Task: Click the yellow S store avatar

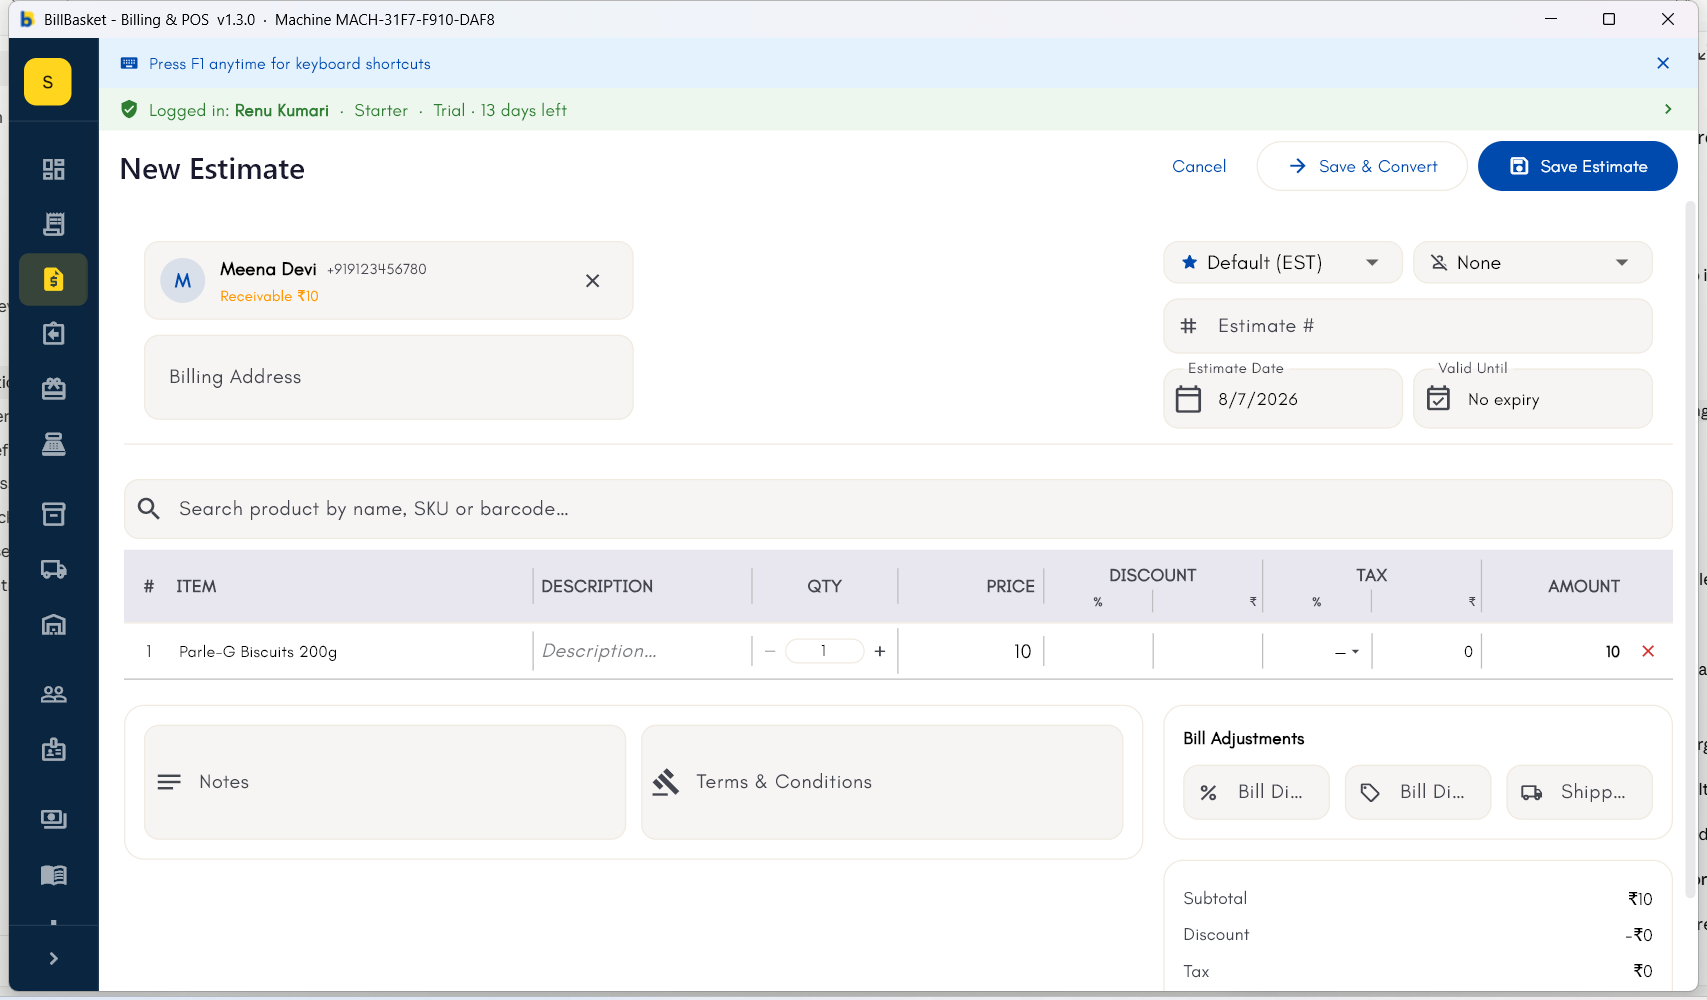Action: click(x=48, y=82)
